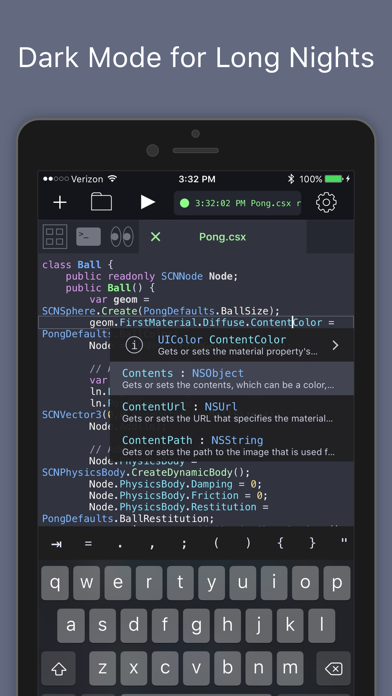Viewport: 392px width, 696px height.
Task: Toggle the shift key
Action: click(59, 668)
